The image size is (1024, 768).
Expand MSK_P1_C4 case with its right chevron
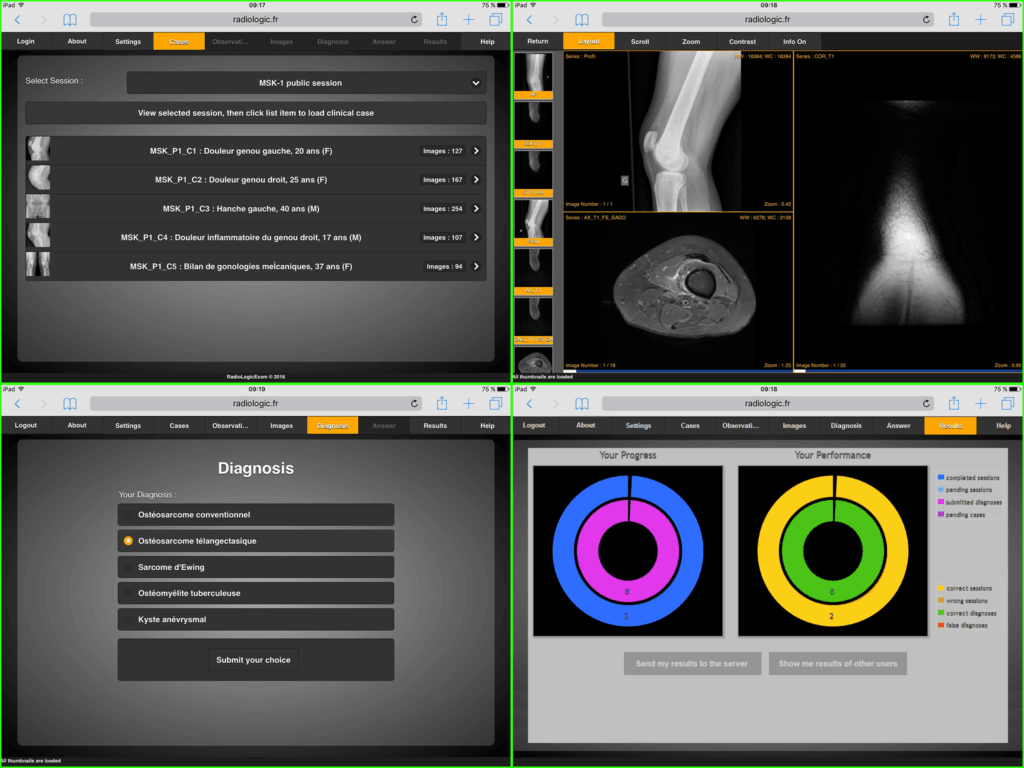[476, 238]
